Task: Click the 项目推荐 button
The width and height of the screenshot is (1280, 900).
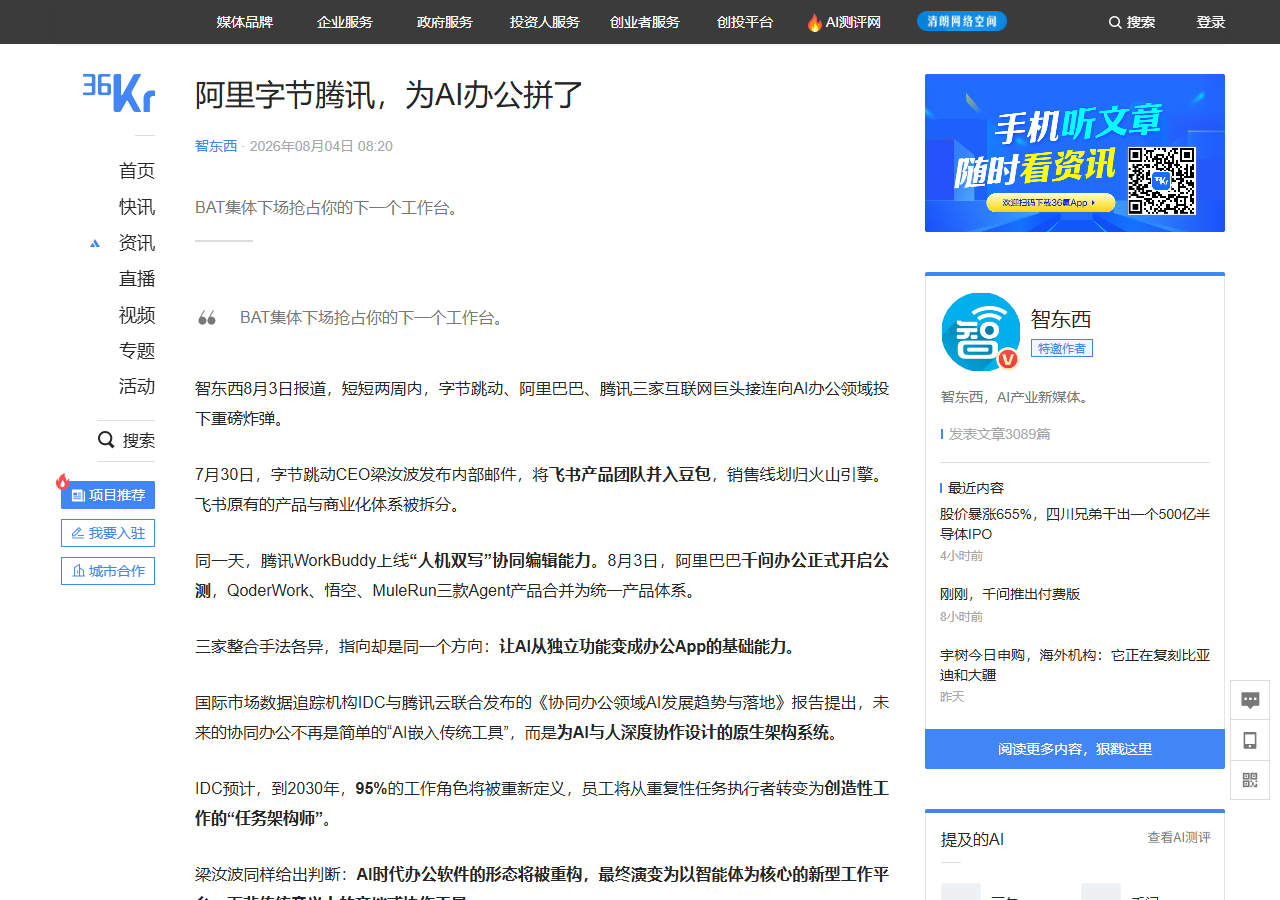Action: (108, 495)
